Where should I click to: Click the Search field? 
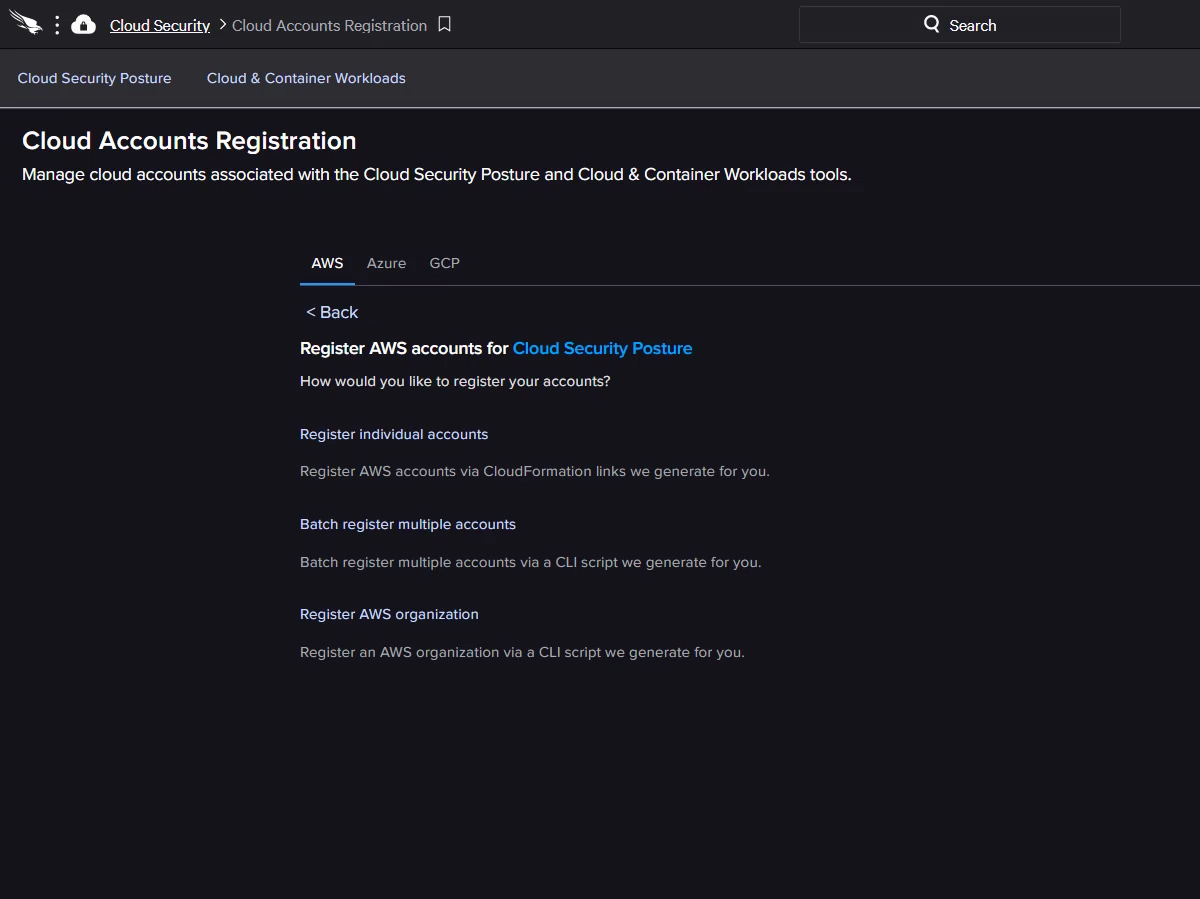pos(960,25)
